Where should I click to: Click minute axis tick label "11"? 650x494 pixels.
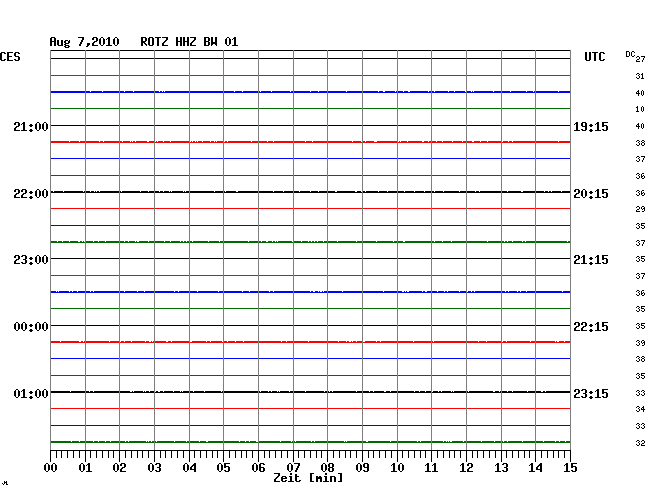point(431,468)
